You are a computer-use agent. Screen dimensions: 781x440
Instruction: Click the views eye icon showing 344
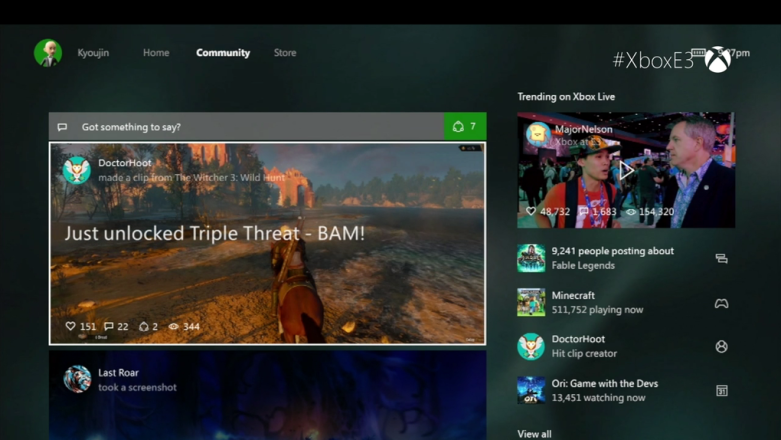173,326
